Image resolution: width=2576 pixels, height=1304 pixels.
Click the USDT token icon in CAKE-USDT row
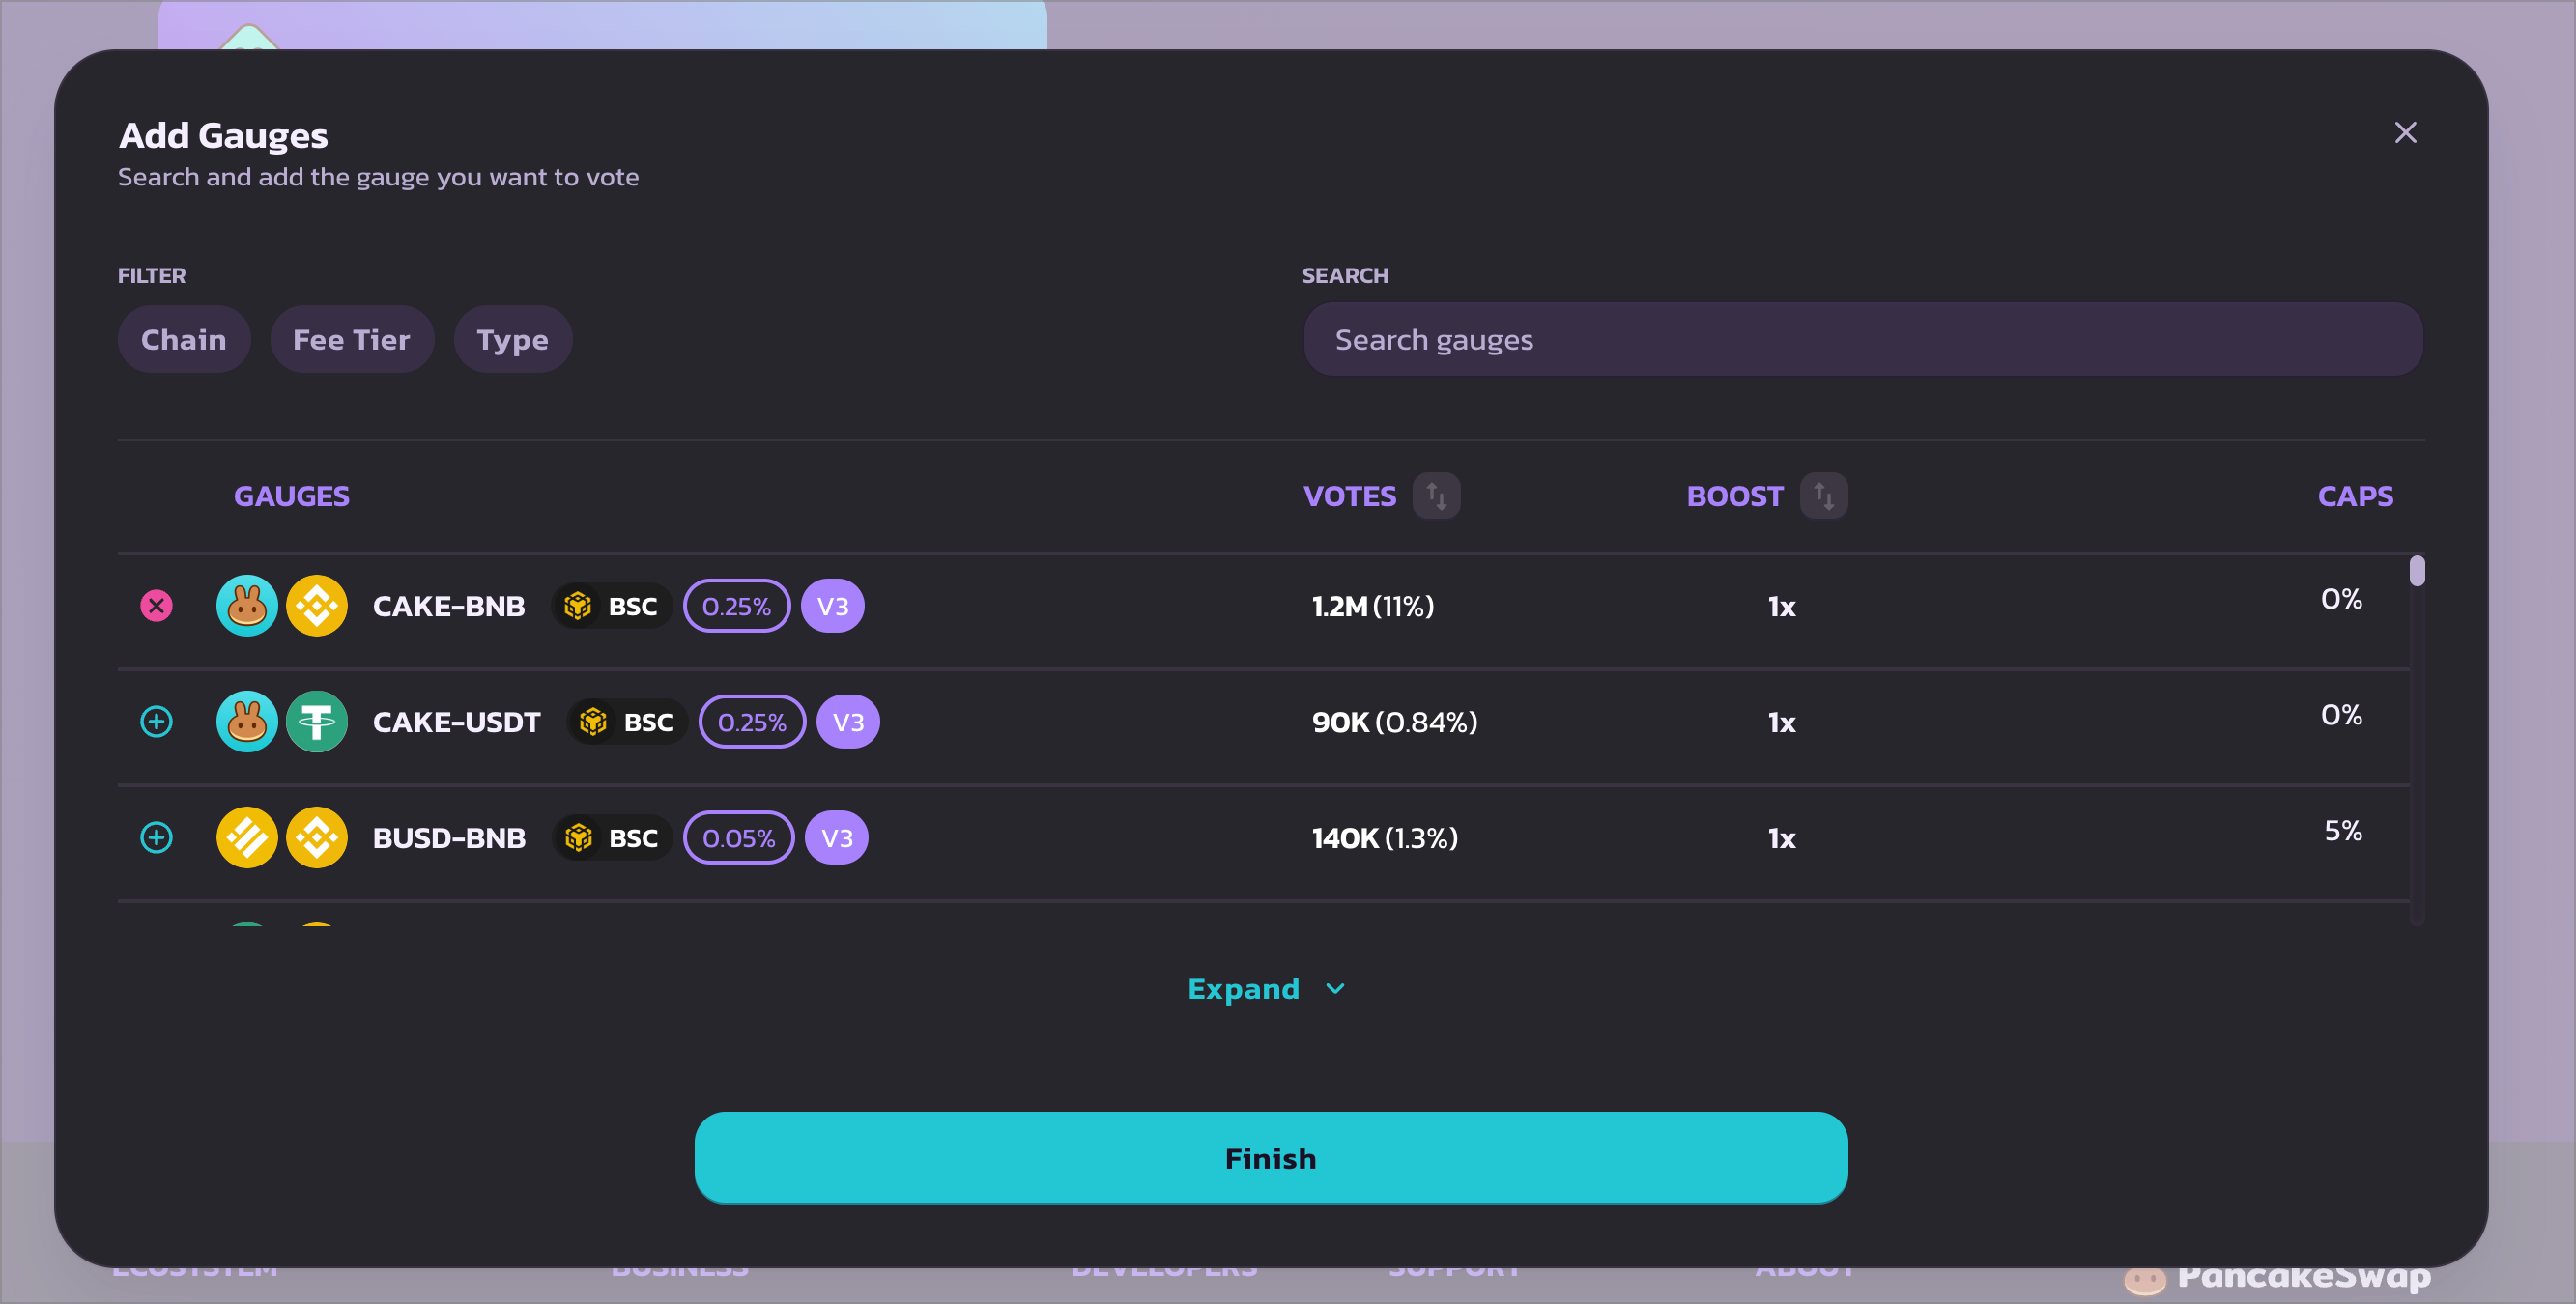click(317, 722)
